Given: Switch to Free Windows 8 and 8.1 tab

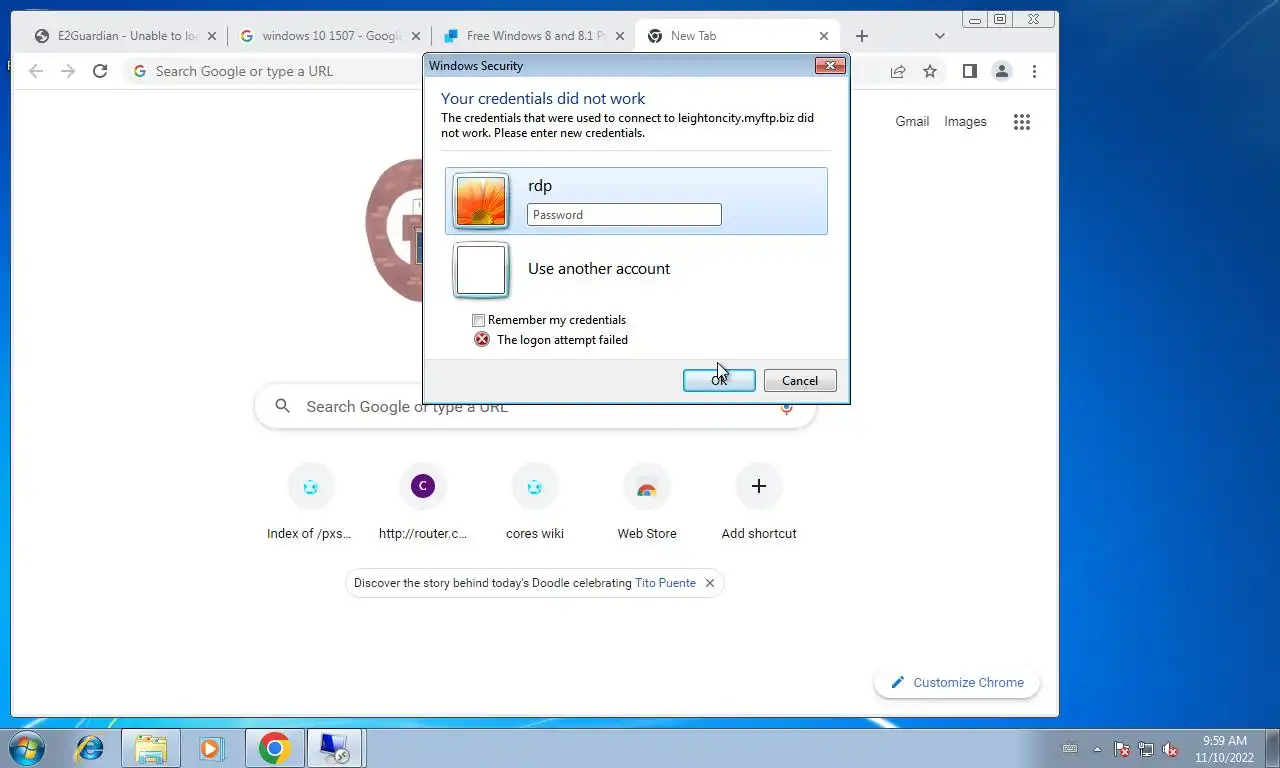Looking at the screenshot, I should (533, 36).
